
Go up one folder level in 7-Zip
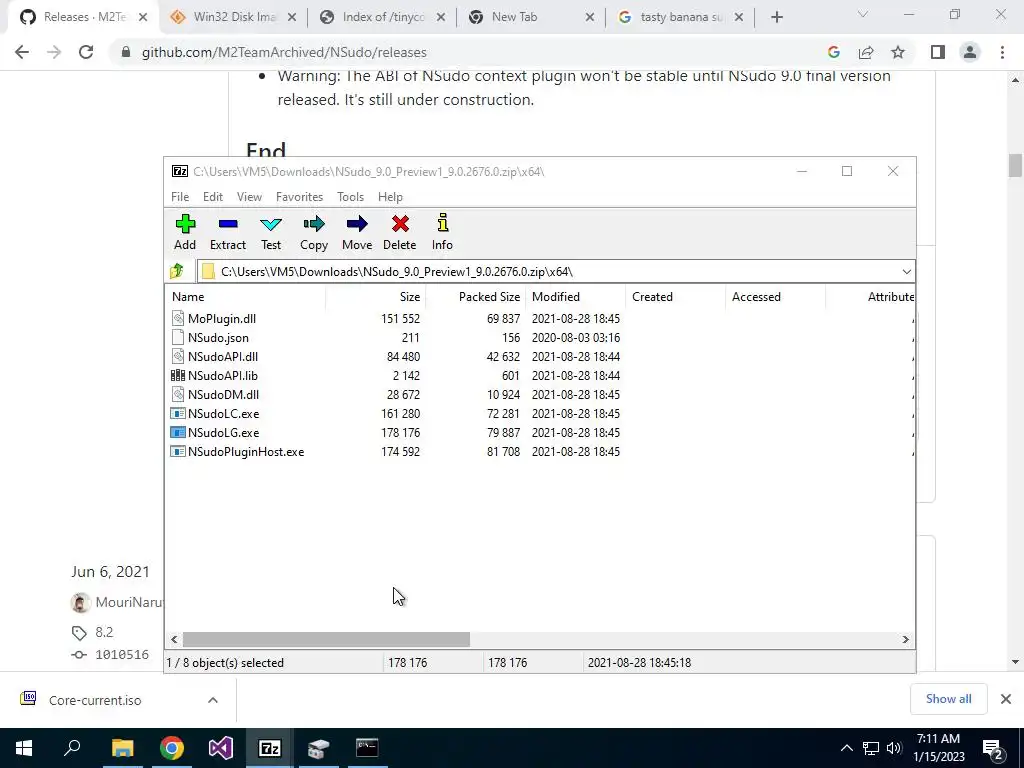click(177, 271)
